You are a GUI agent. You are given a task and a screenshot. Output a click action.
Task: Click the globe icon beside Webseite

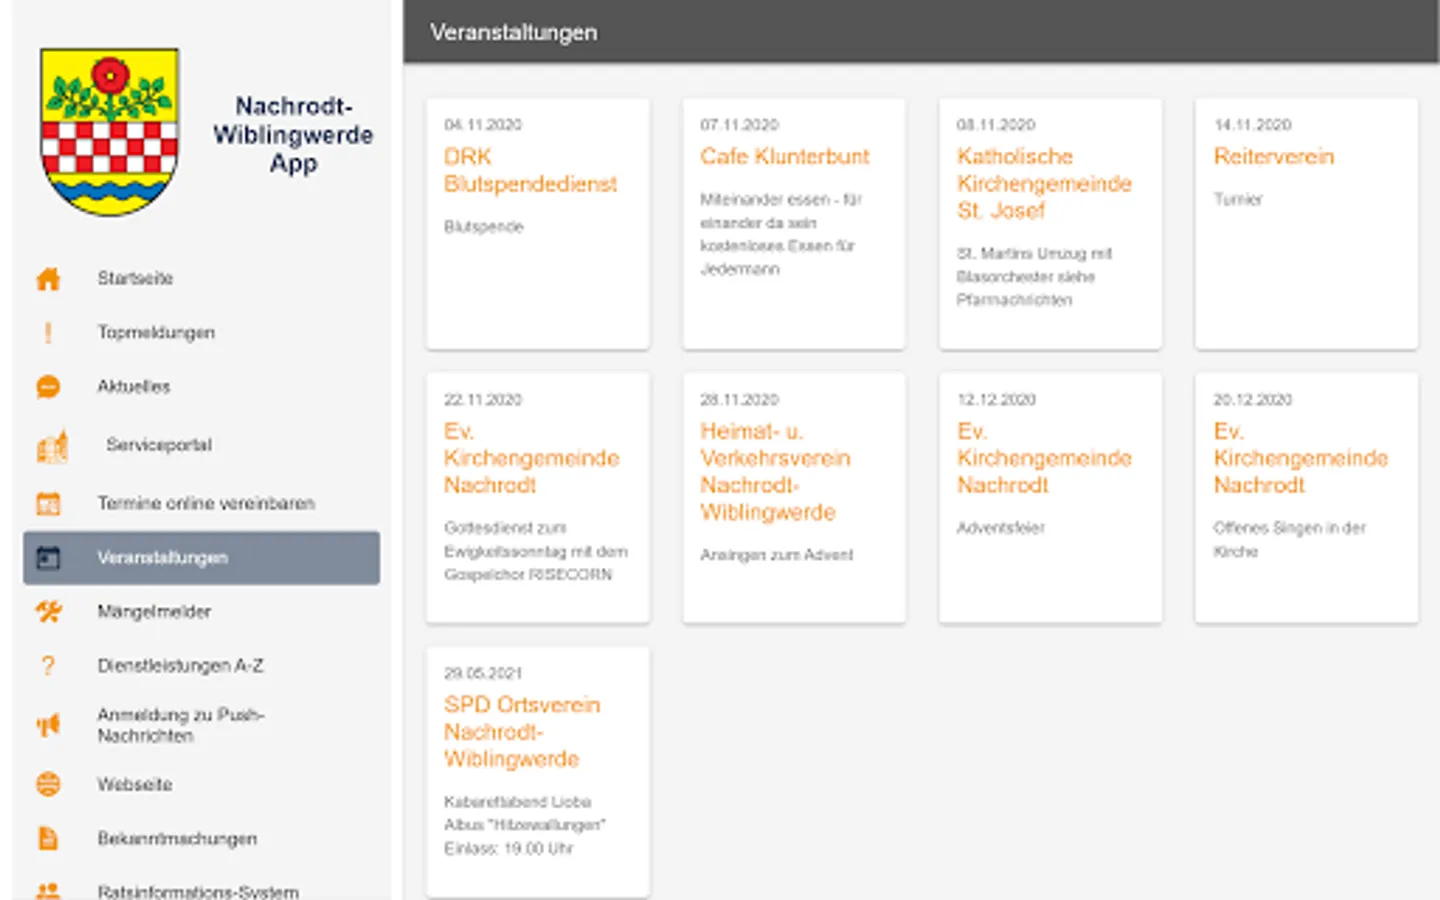coord(48,784)
